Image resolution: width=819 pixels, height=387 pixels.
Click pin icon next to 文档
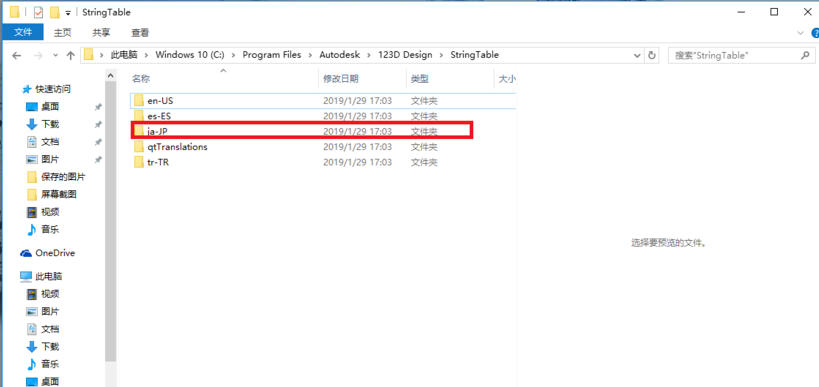click(98, 142)
